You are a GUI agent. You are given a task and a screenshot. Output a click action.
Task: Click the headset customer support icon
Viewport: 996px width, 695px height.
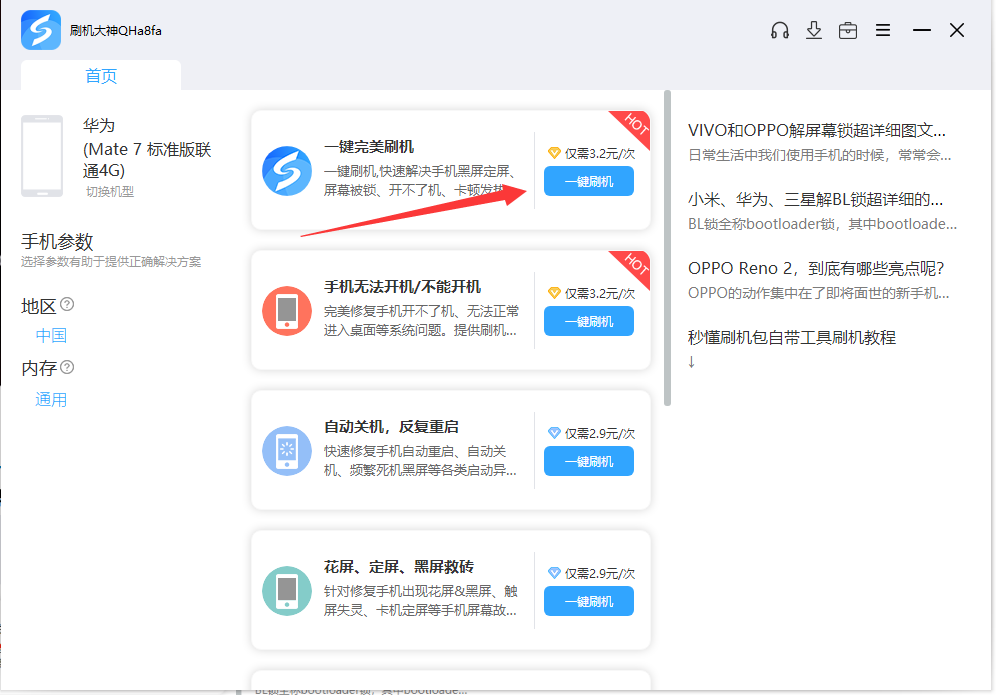point(780,30)
